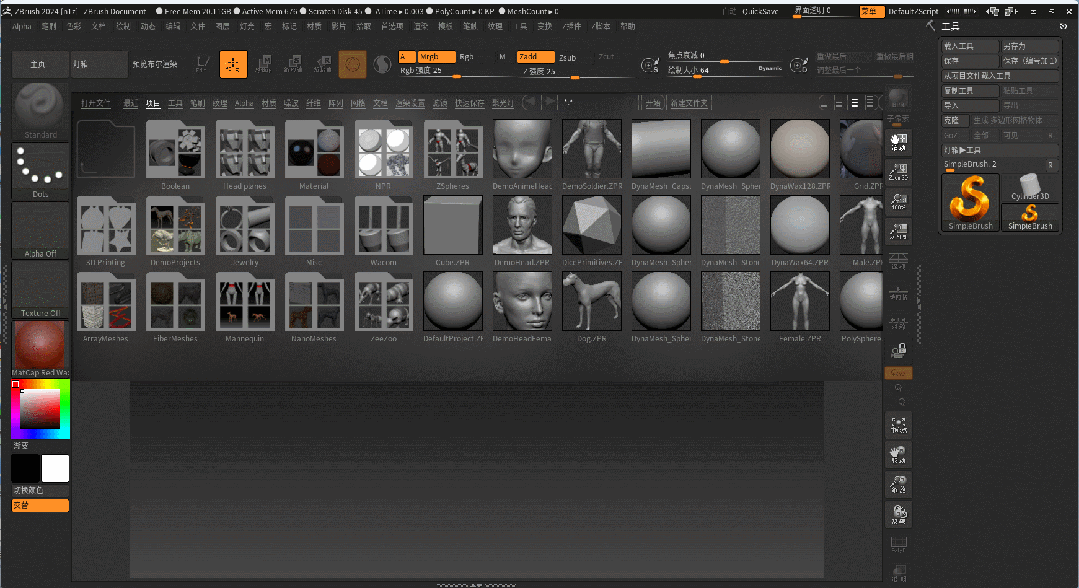1079x588 pixels.
Task: Toggle the orange 交替 alternate button
Action: click(40, 505)
